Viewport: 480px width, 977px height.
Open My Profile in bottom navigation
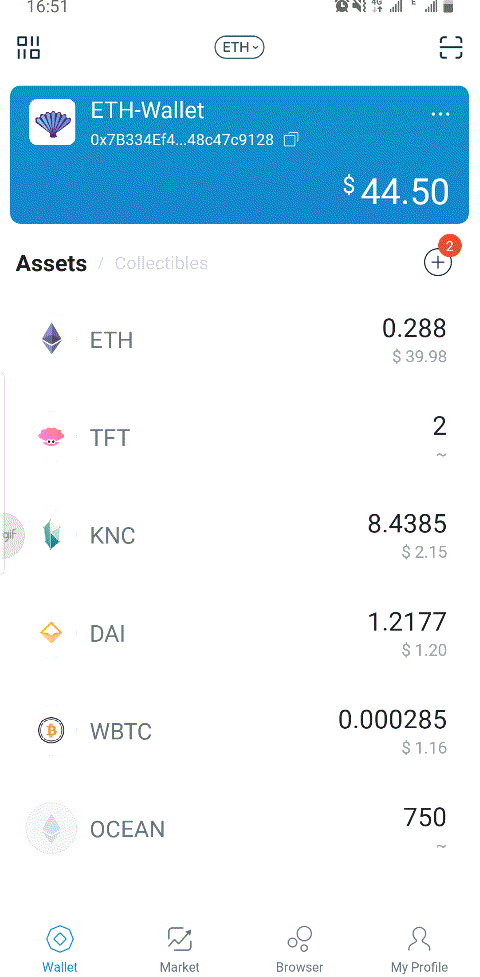click(420, 950)
